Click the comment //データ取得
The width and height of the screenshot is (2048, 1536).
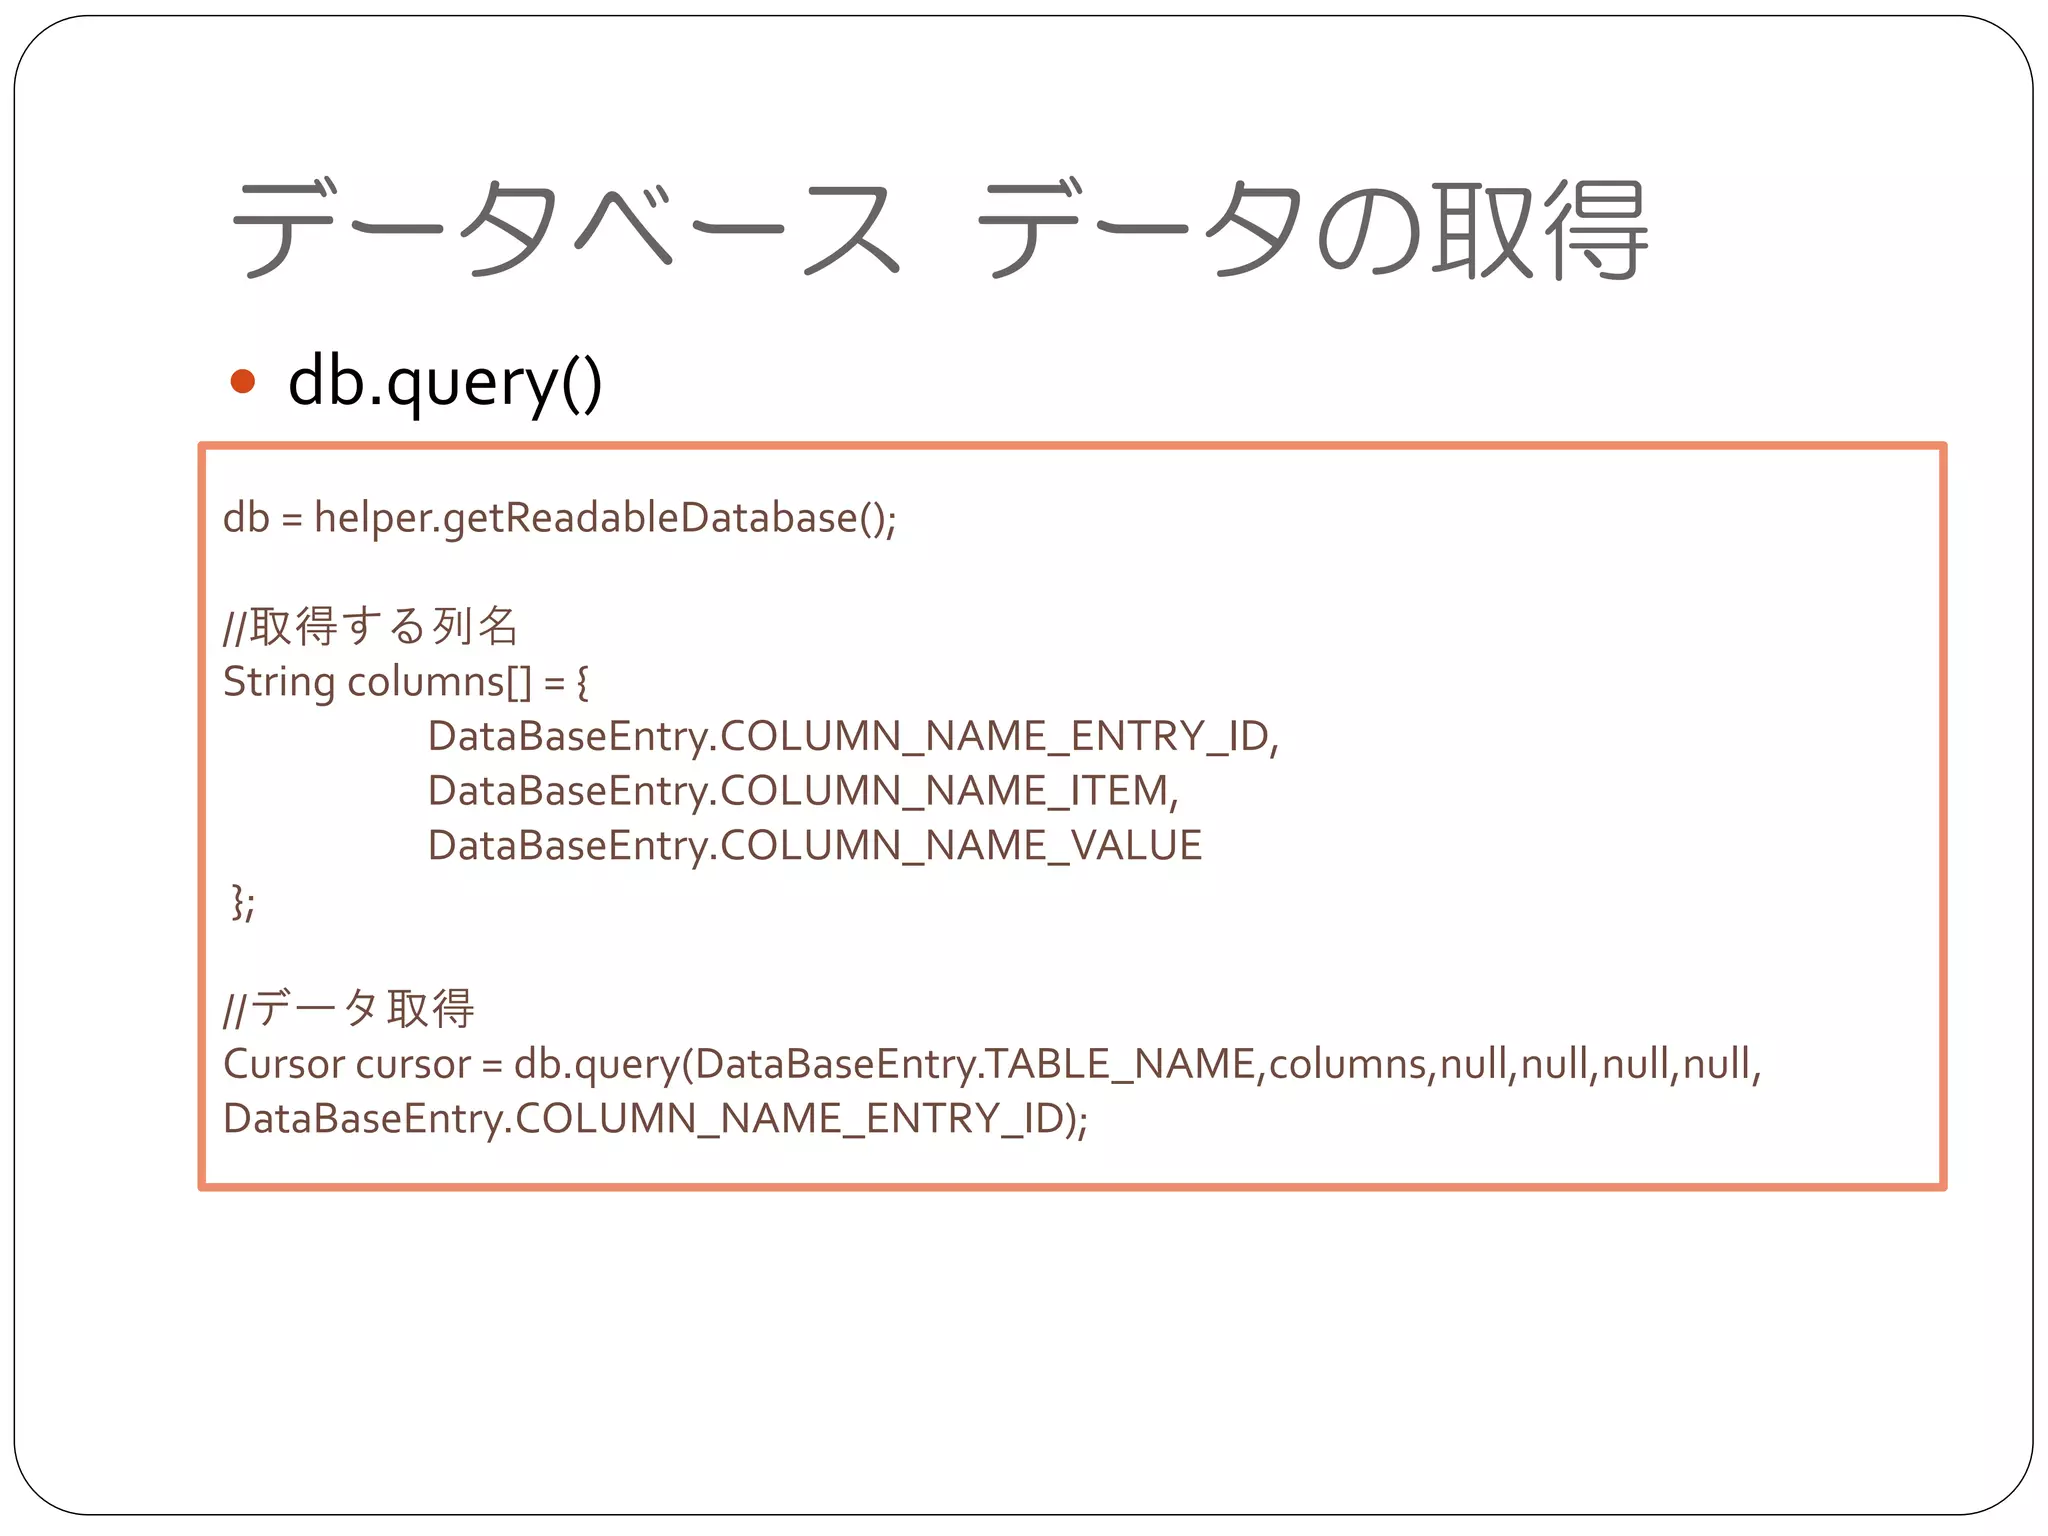coord(349,1009)
